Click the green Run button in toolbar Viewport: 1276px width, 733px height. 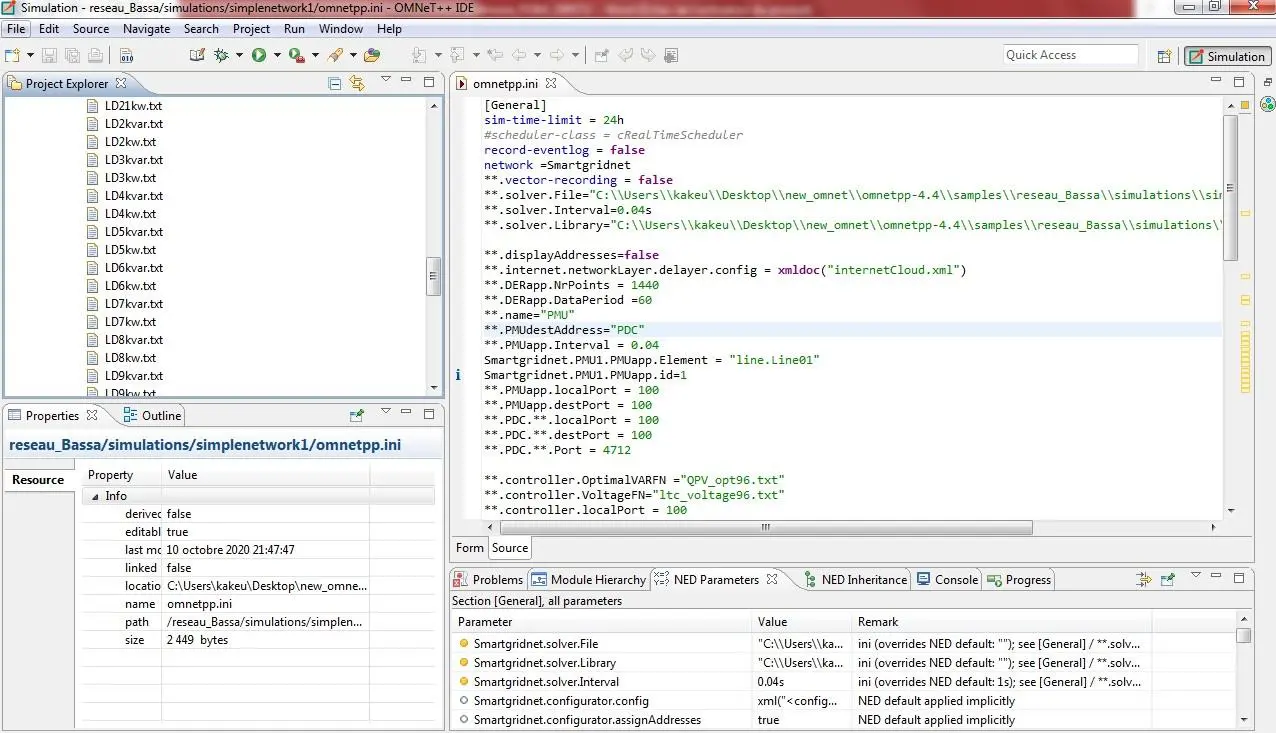(x=258, y=55)
